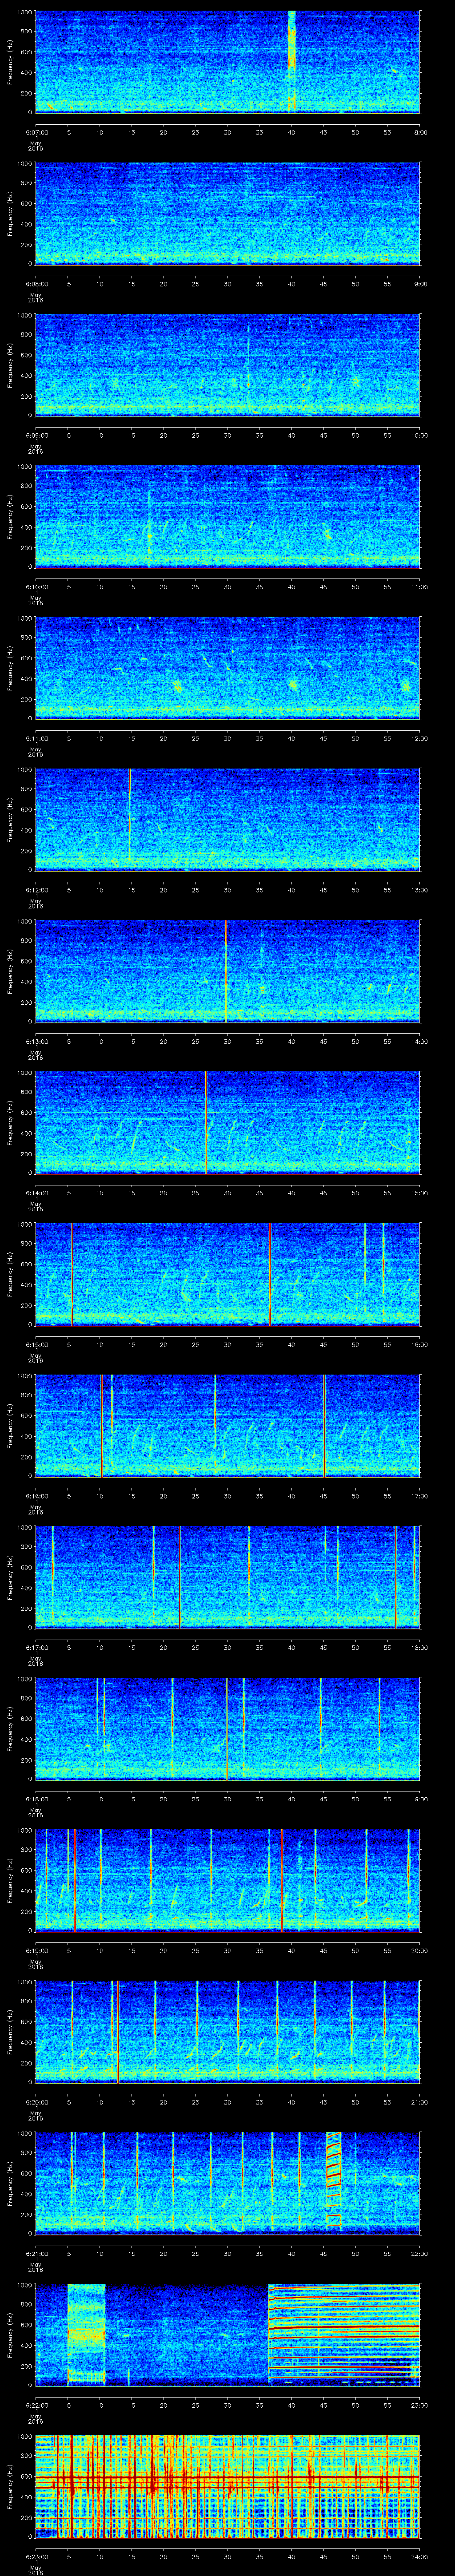This screenshot has width=455, height=2576.
Task: Click the '6:07:00' start time label
Action: pos(37,132)
